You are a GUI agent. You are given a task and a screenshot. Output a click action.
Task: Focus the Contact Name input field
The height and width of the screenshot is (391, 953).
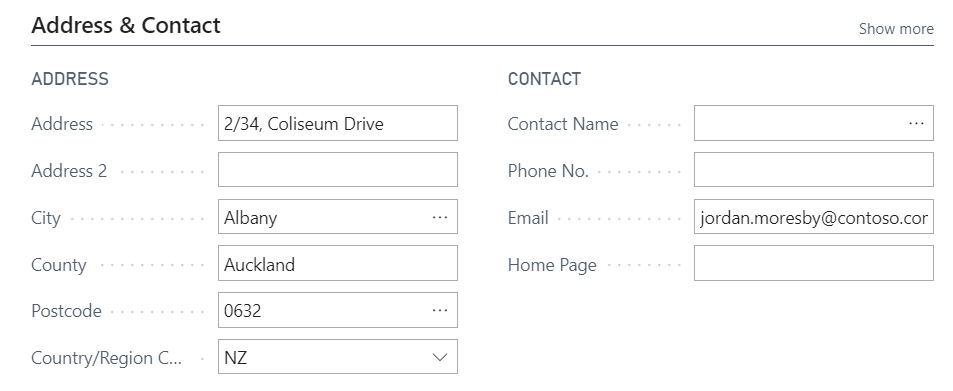pyautogui.click(x=814, y=123)
